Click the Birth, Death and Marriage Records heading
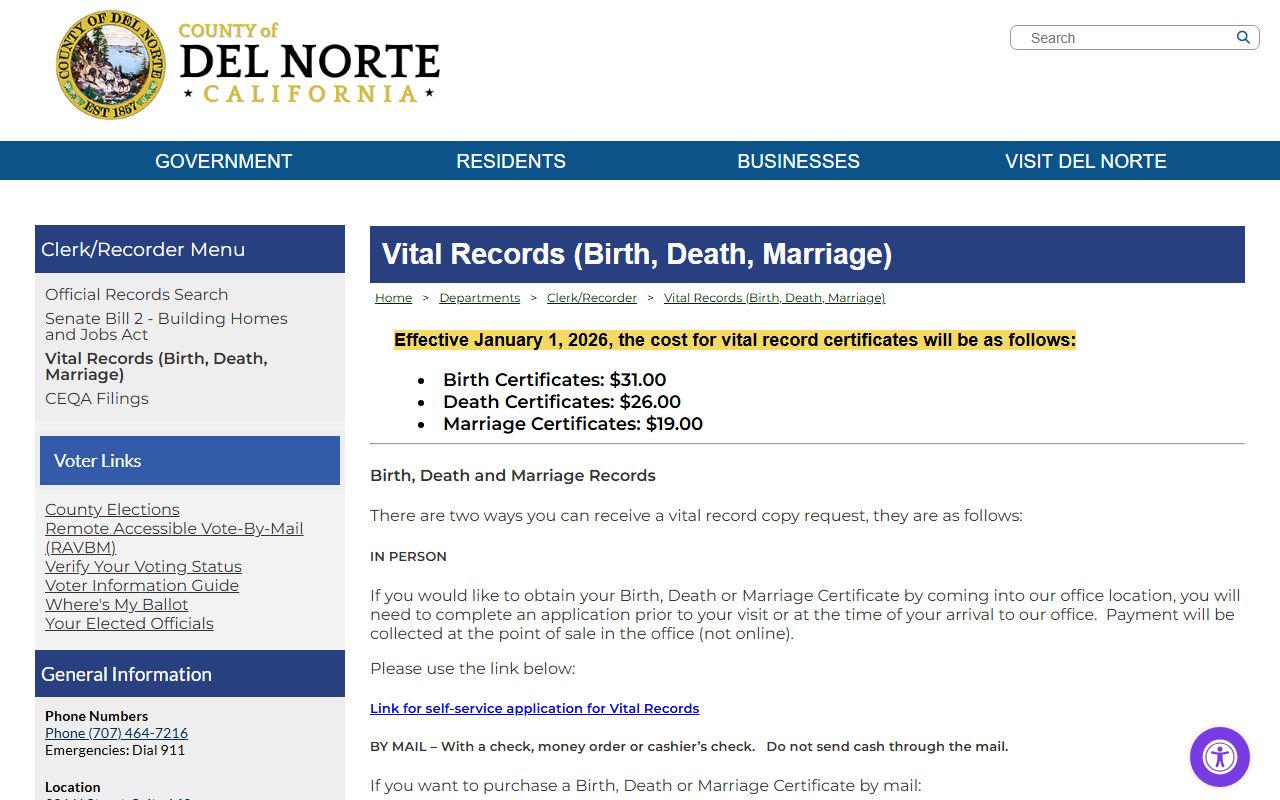The image size is (1280, 800). [x=513, y=475]
